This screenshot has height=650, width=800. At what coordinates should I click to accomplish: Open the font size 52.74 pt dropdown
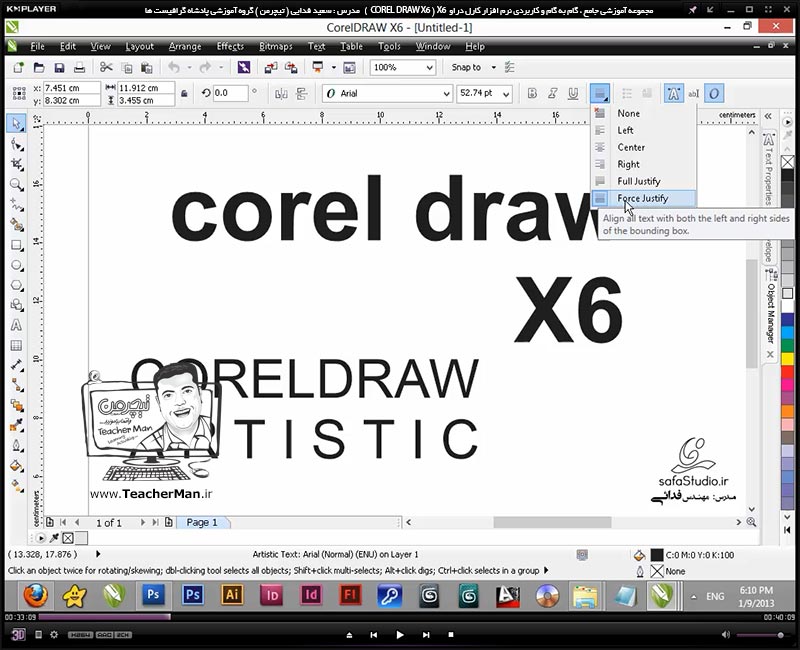[505, 93]
